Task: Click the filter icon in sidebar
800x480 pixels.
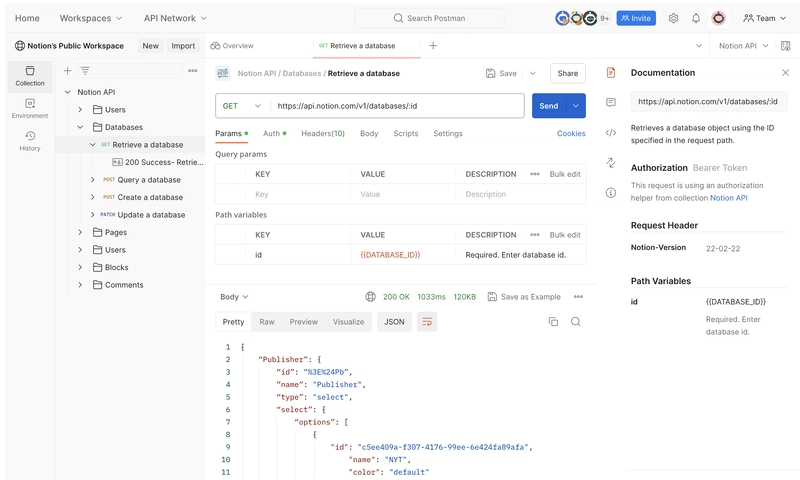Action: click(85, 71)
